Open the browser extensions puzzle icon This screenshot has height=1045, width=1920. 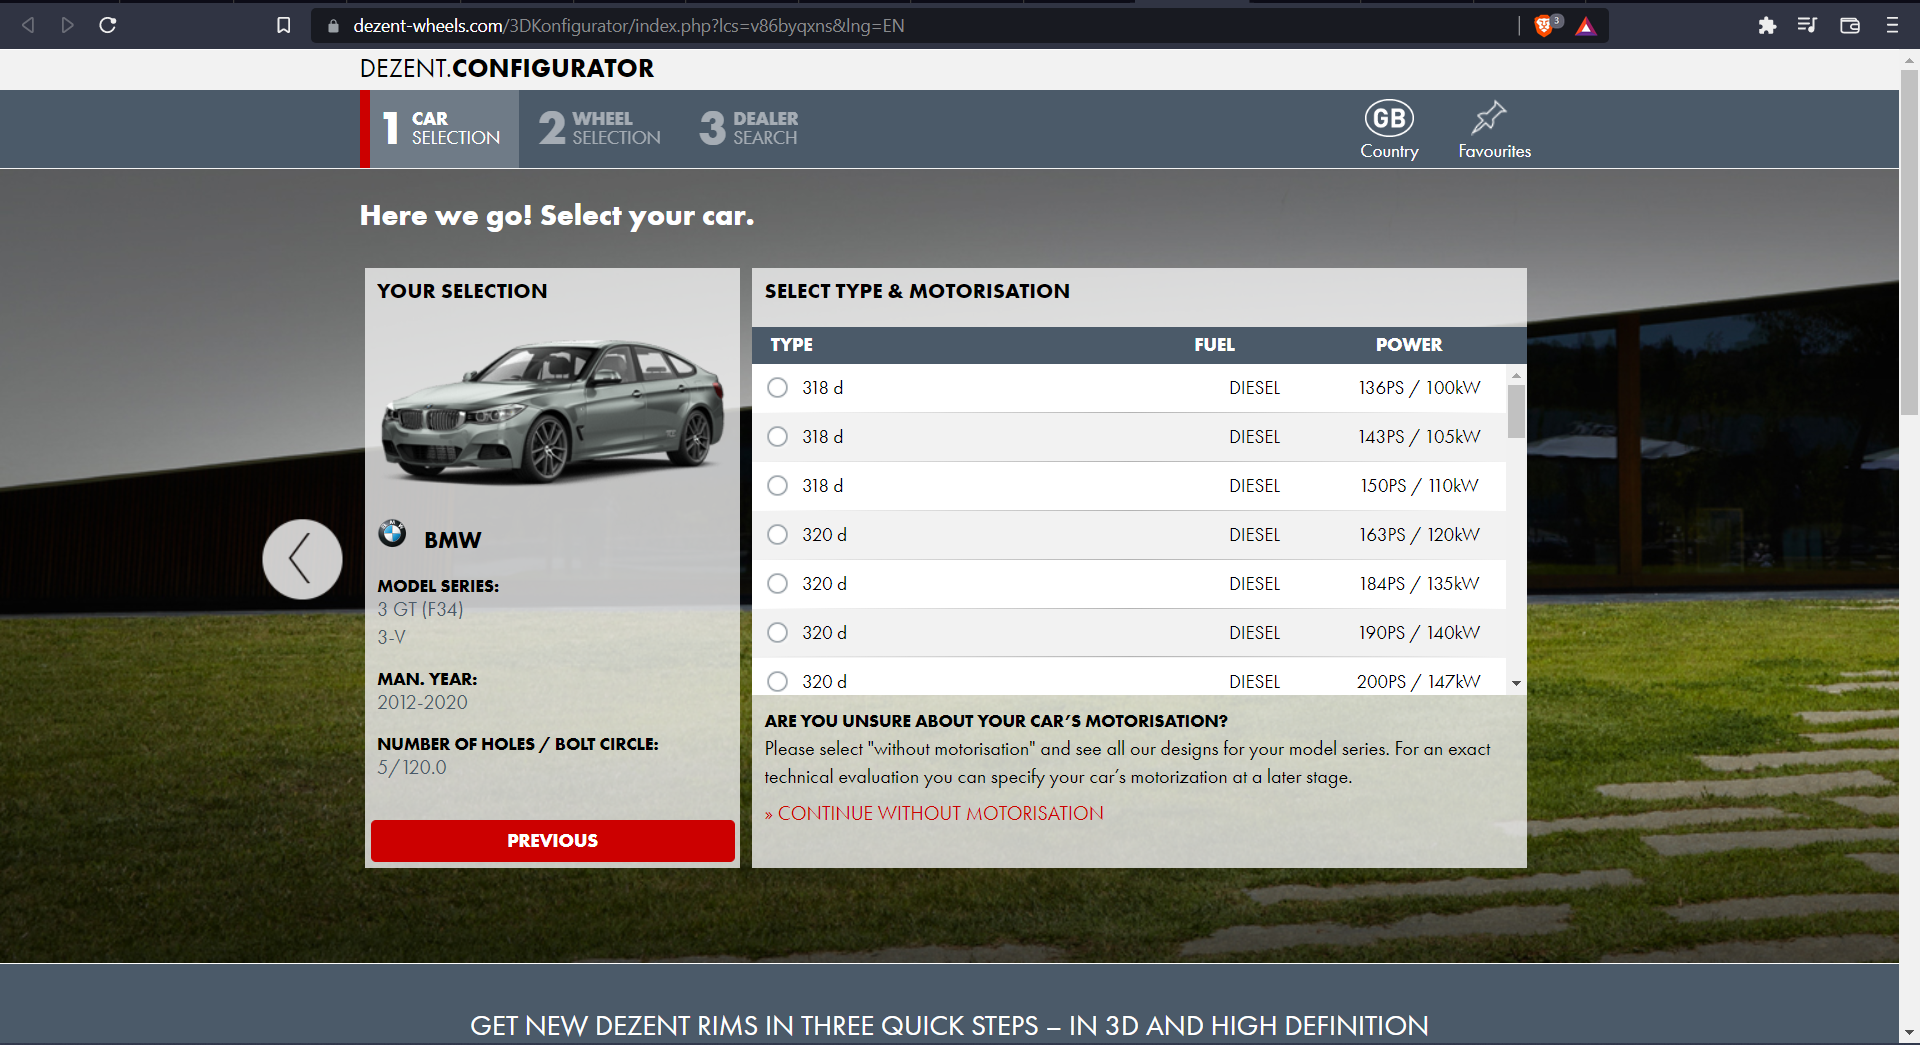[x=1767, y=25]
